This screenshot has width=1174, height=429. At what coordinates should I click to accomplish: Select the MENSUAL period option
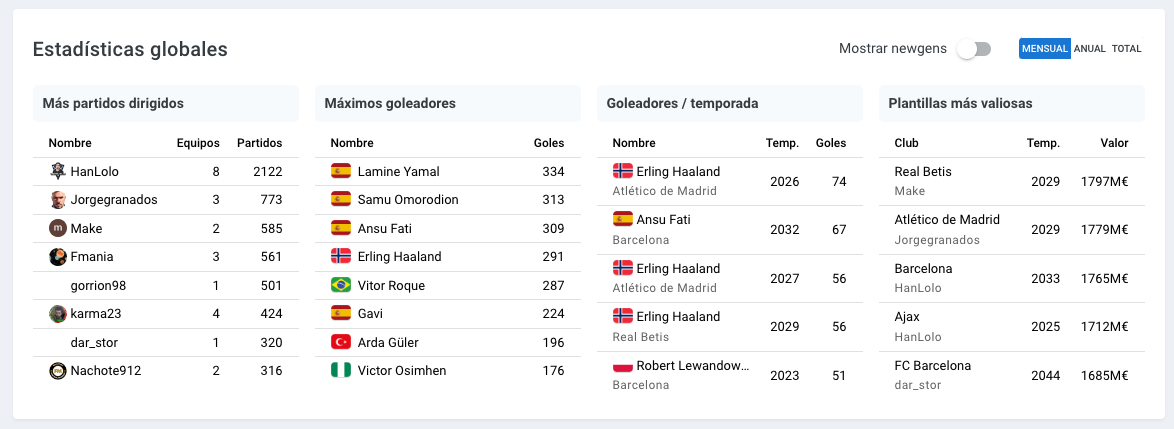pos(1044,49)
